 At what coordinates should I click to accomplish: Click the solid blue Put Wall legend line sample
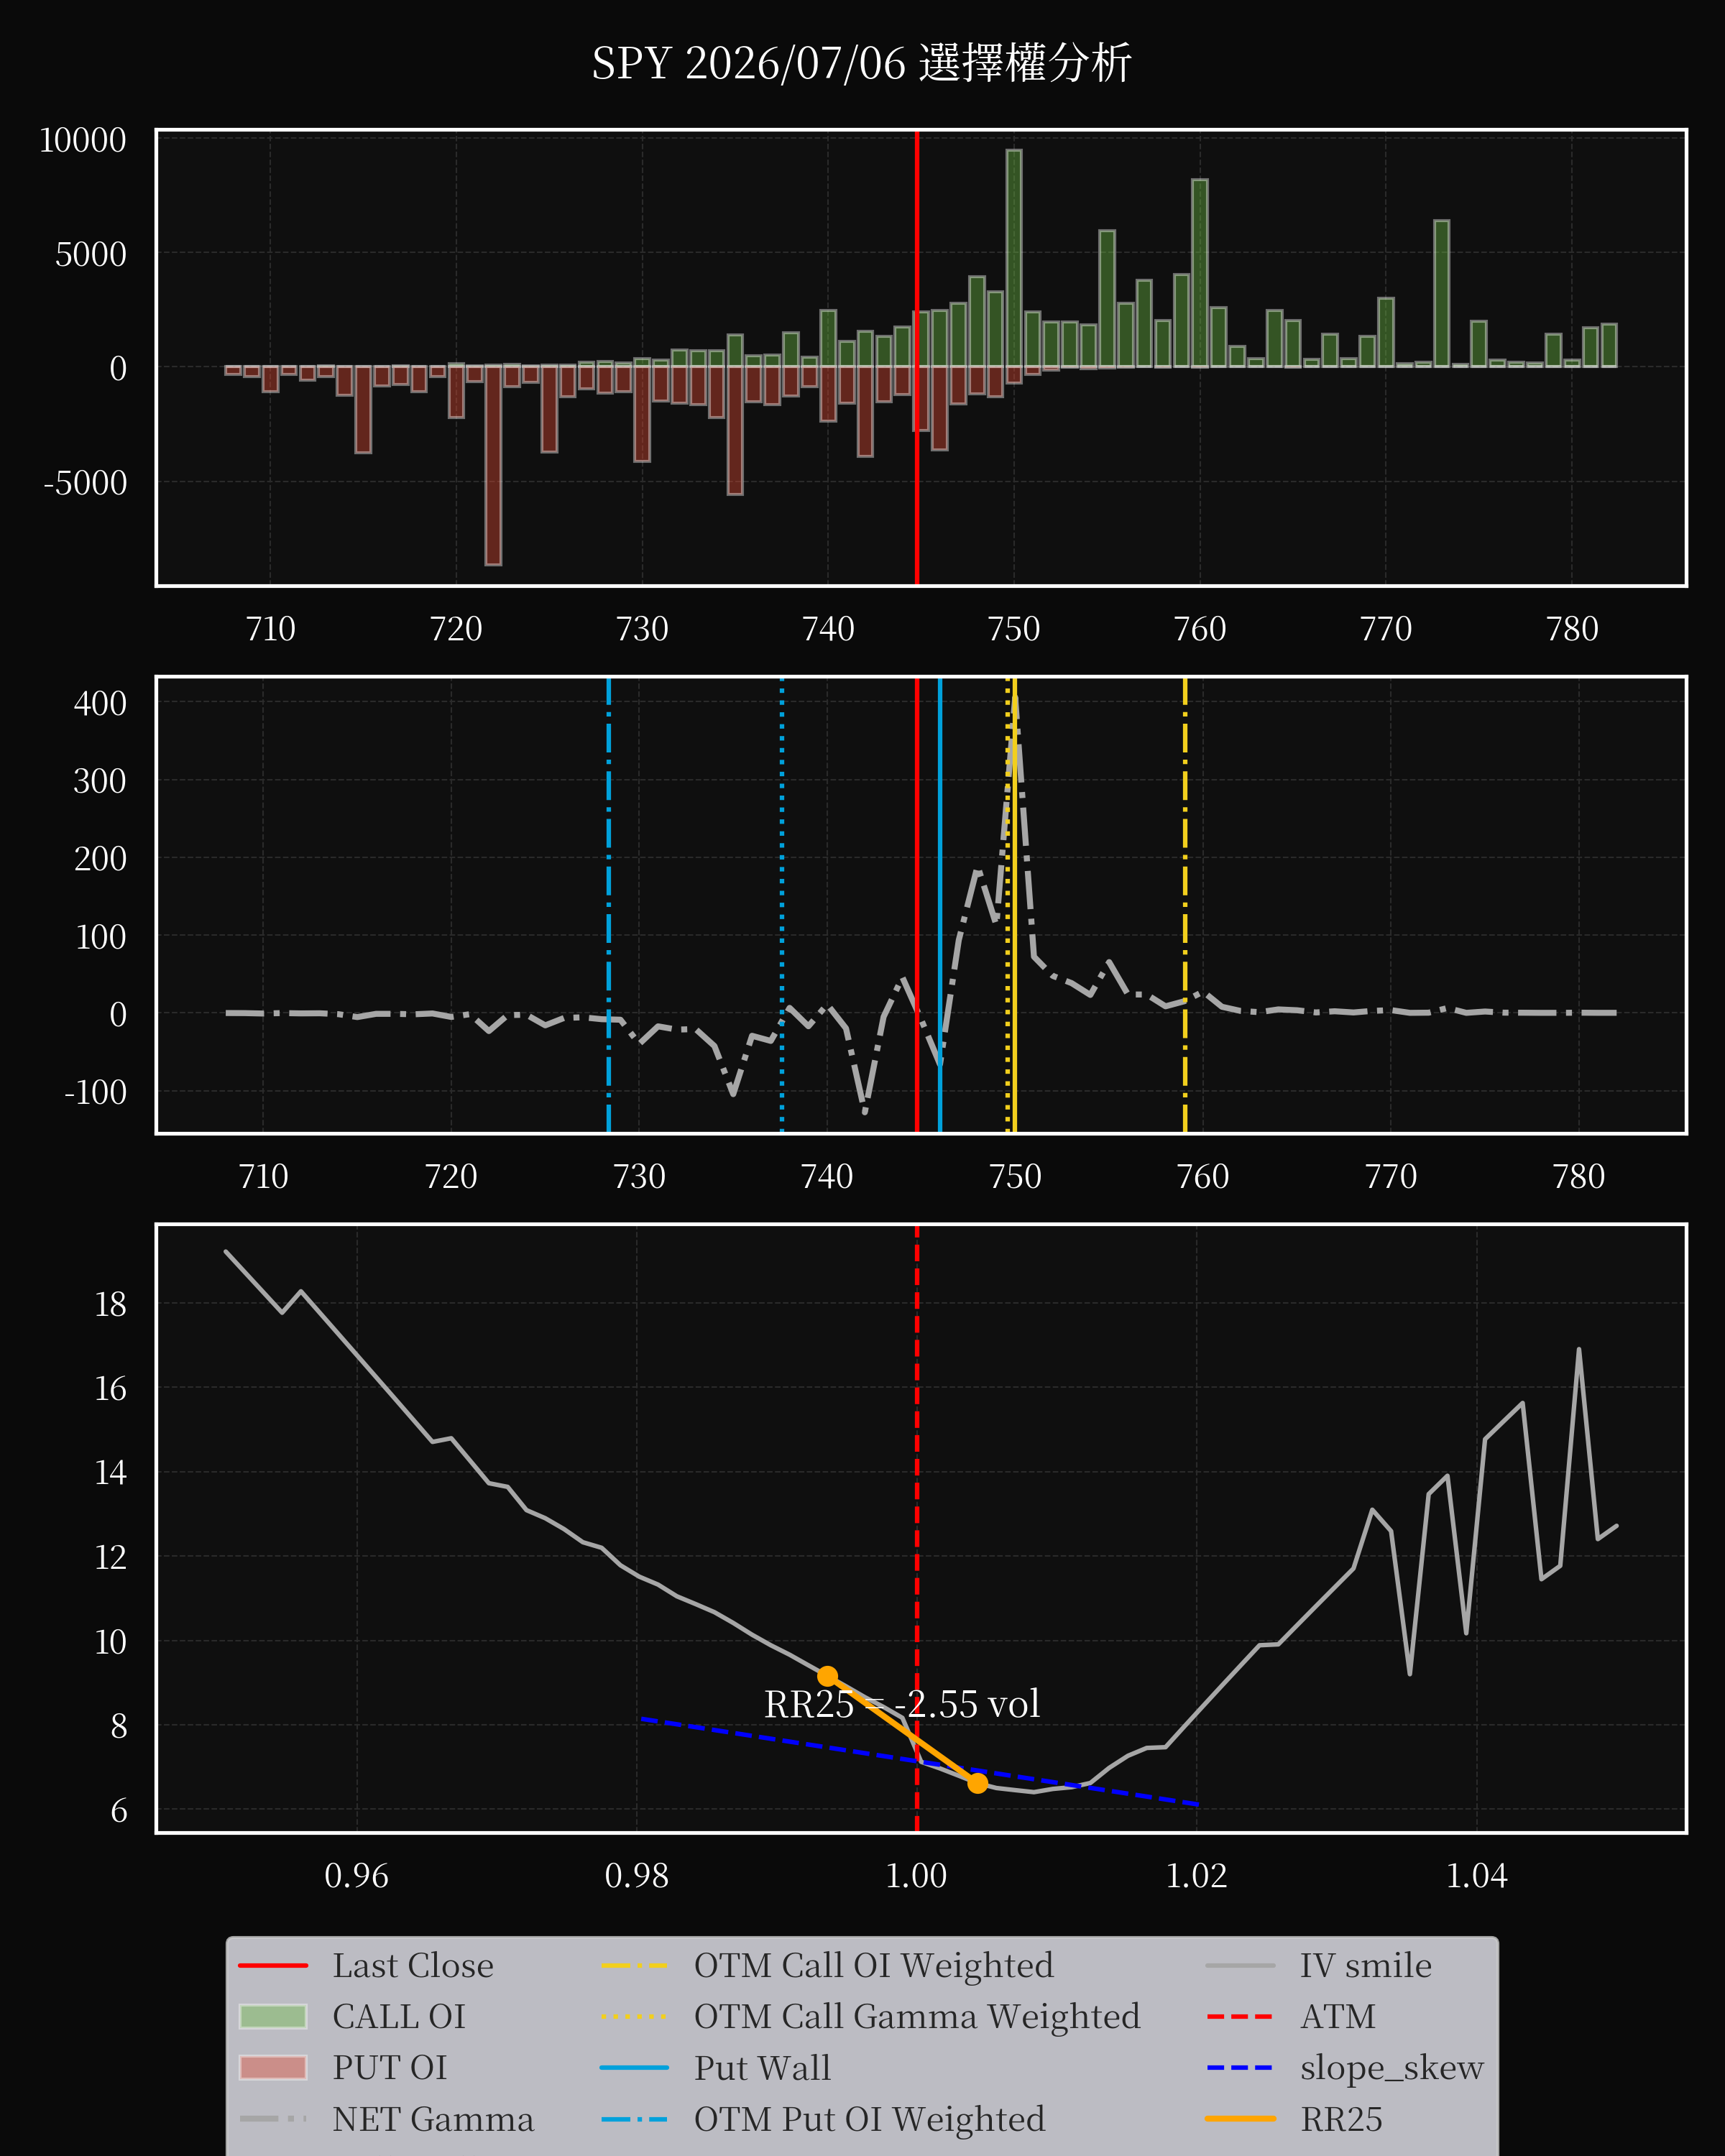coord(634,2068)
